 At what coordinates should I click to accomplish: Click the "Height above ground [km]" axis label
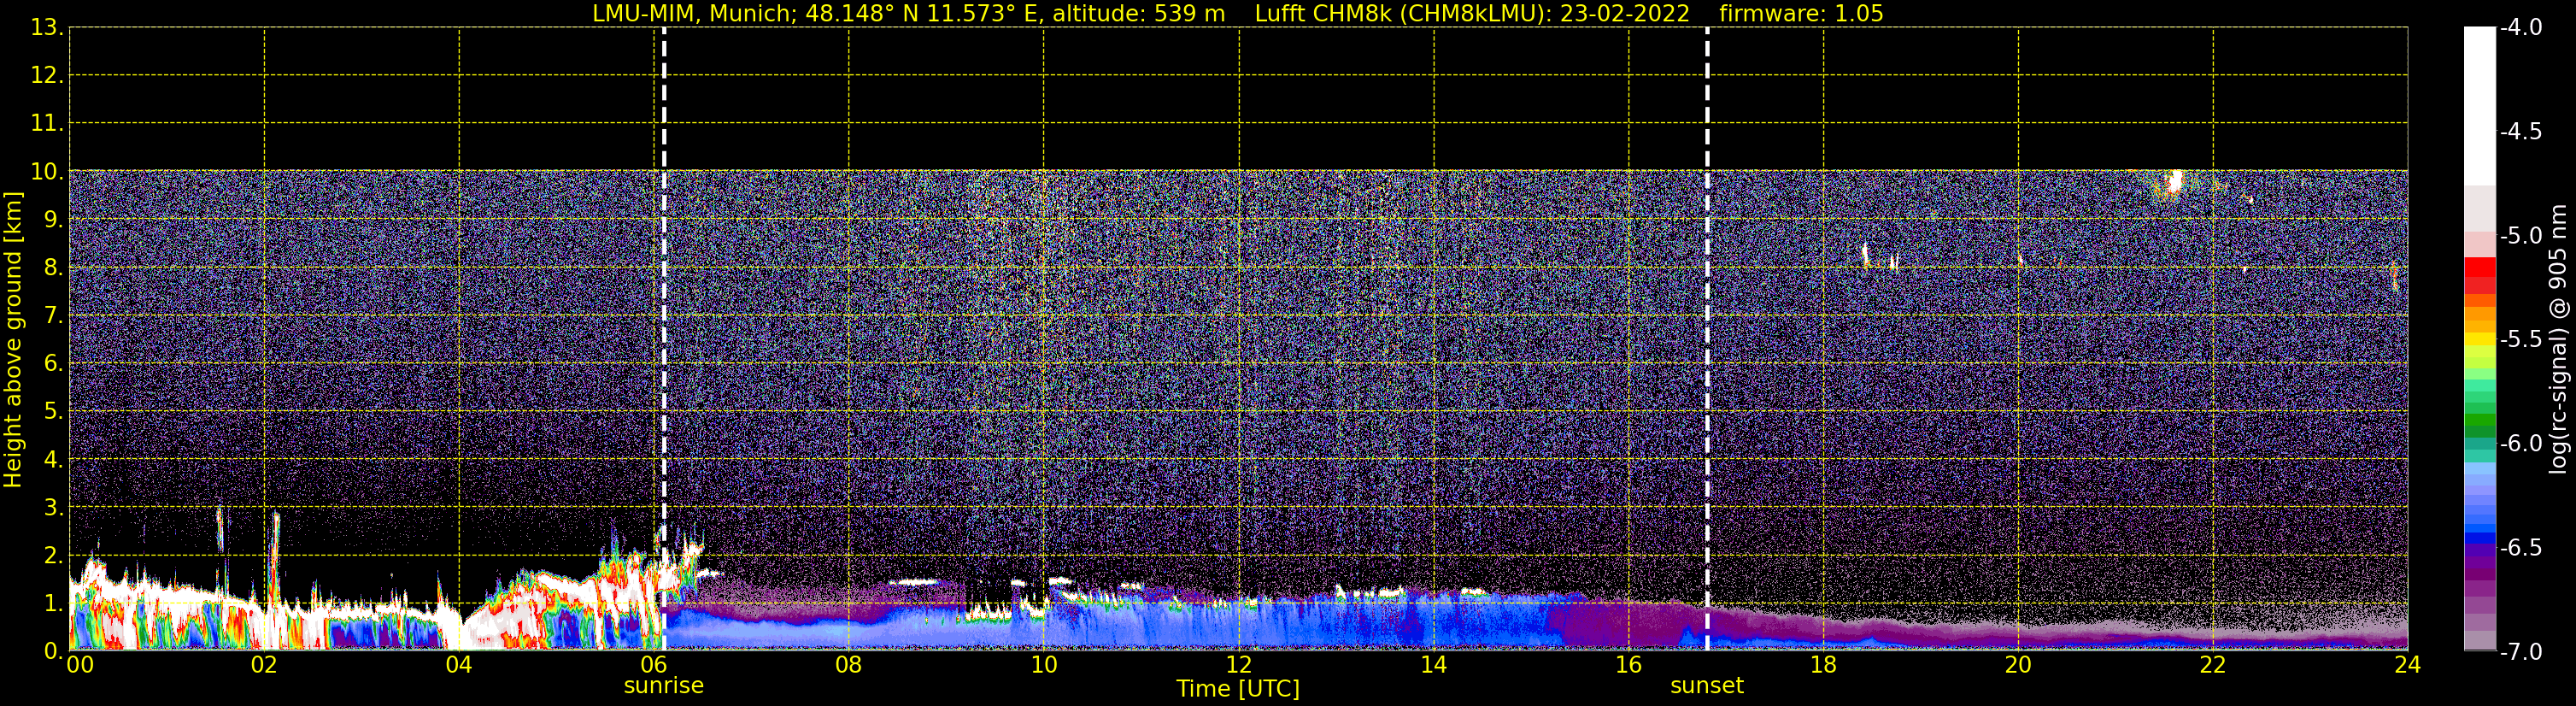[x=13, y=340]
